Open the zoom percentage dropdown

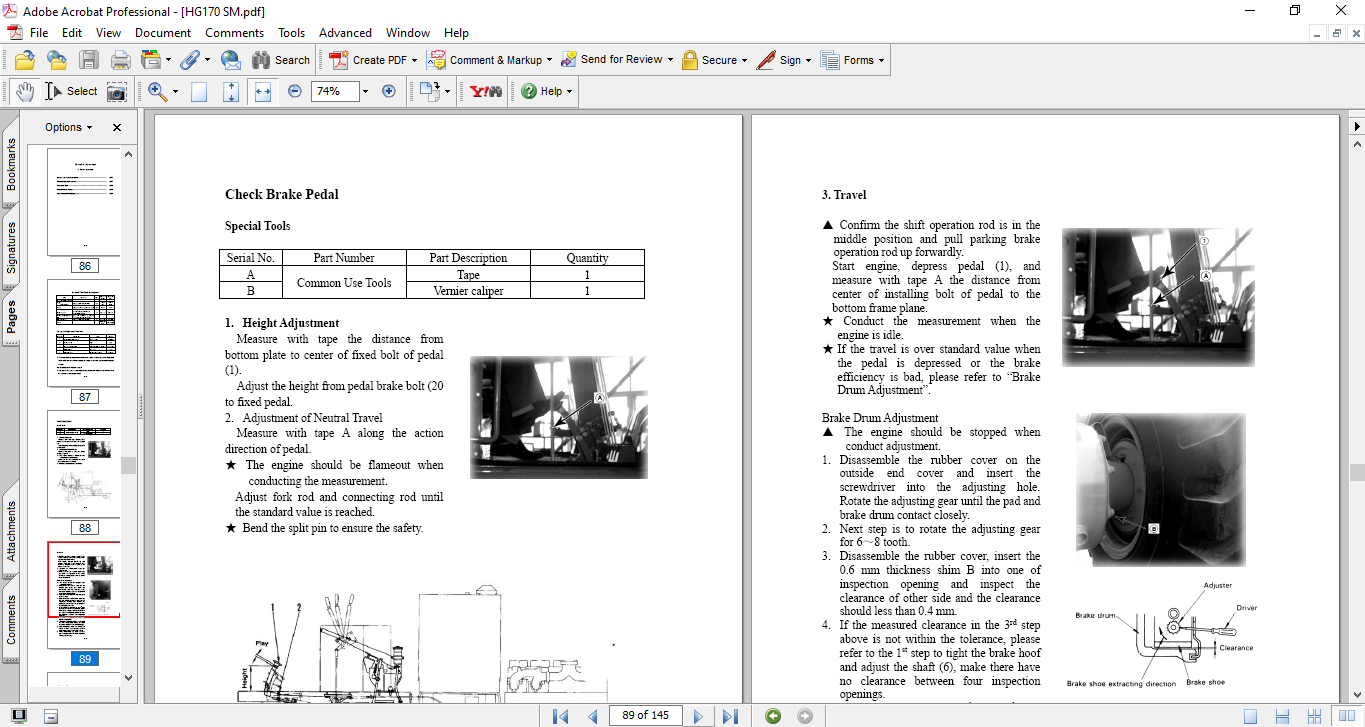(365, 91)
